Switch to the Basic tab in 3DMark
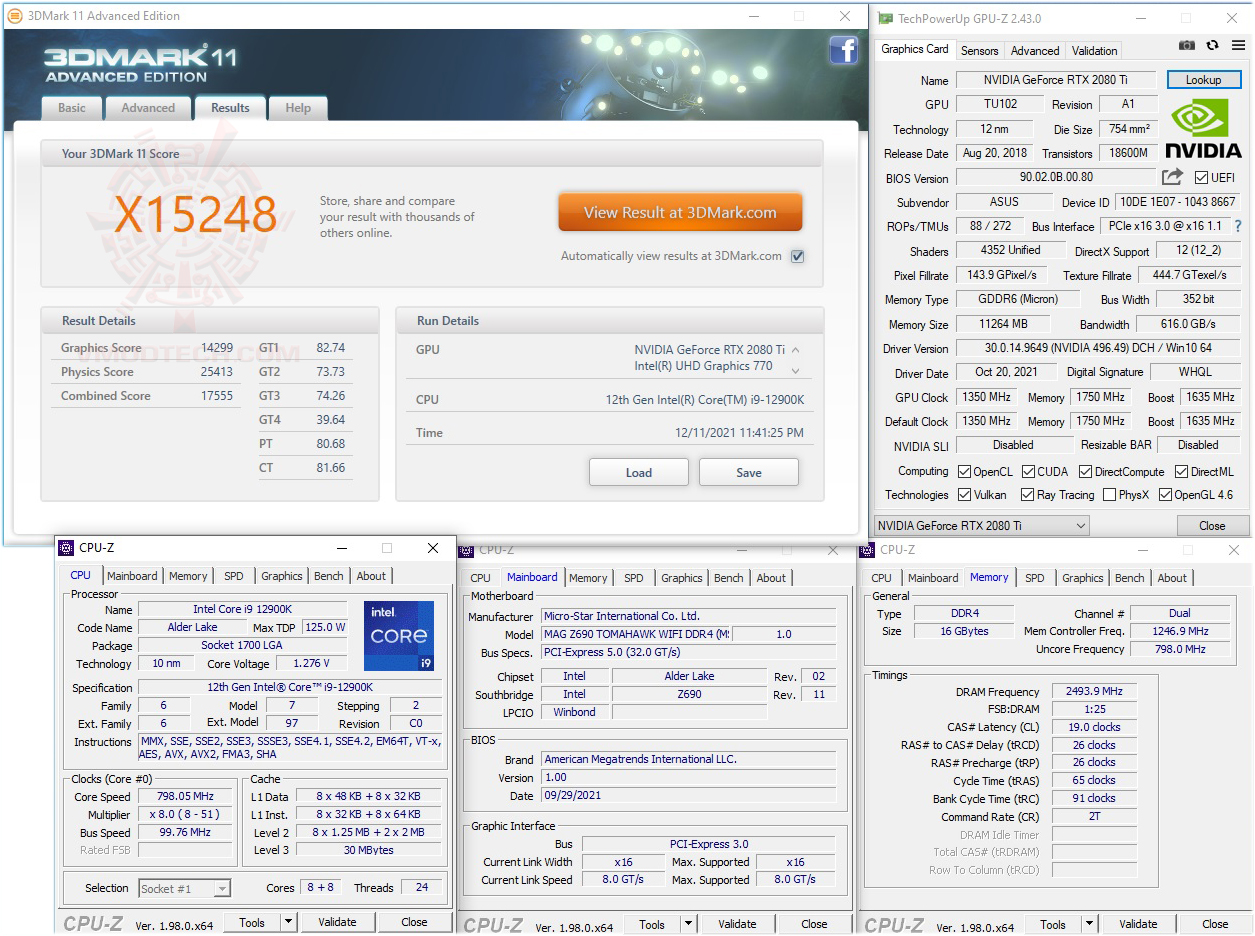The height and width of the screenshot is (936, 1255). click(72, 108)
